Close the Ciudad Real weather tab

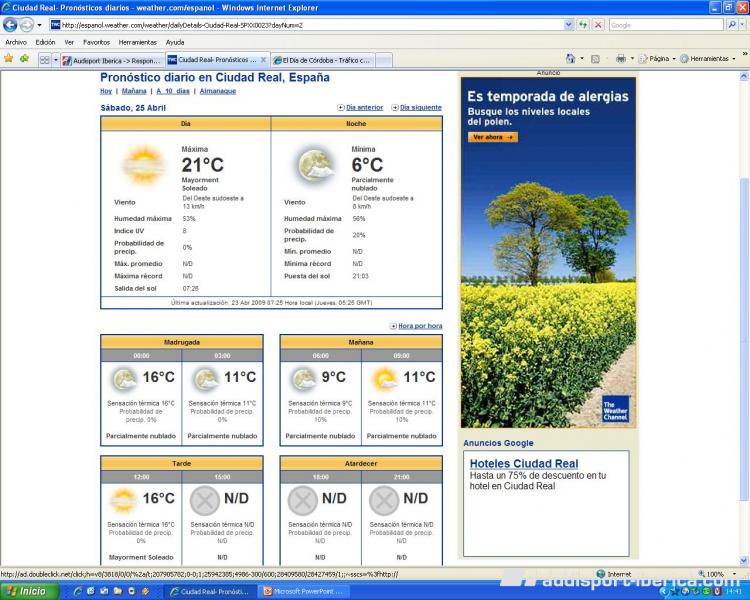(263, 60)
